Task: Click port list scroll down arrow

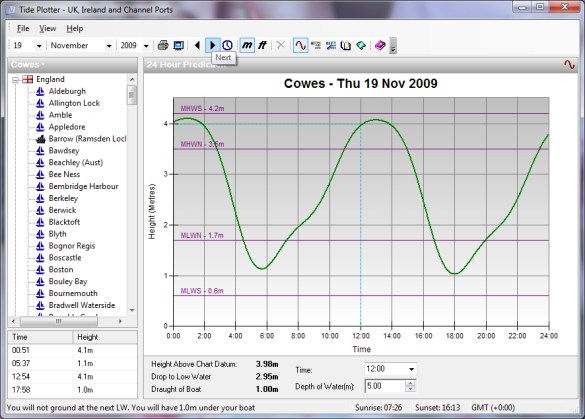Action: pyautogui.click(x=132, y=310)
